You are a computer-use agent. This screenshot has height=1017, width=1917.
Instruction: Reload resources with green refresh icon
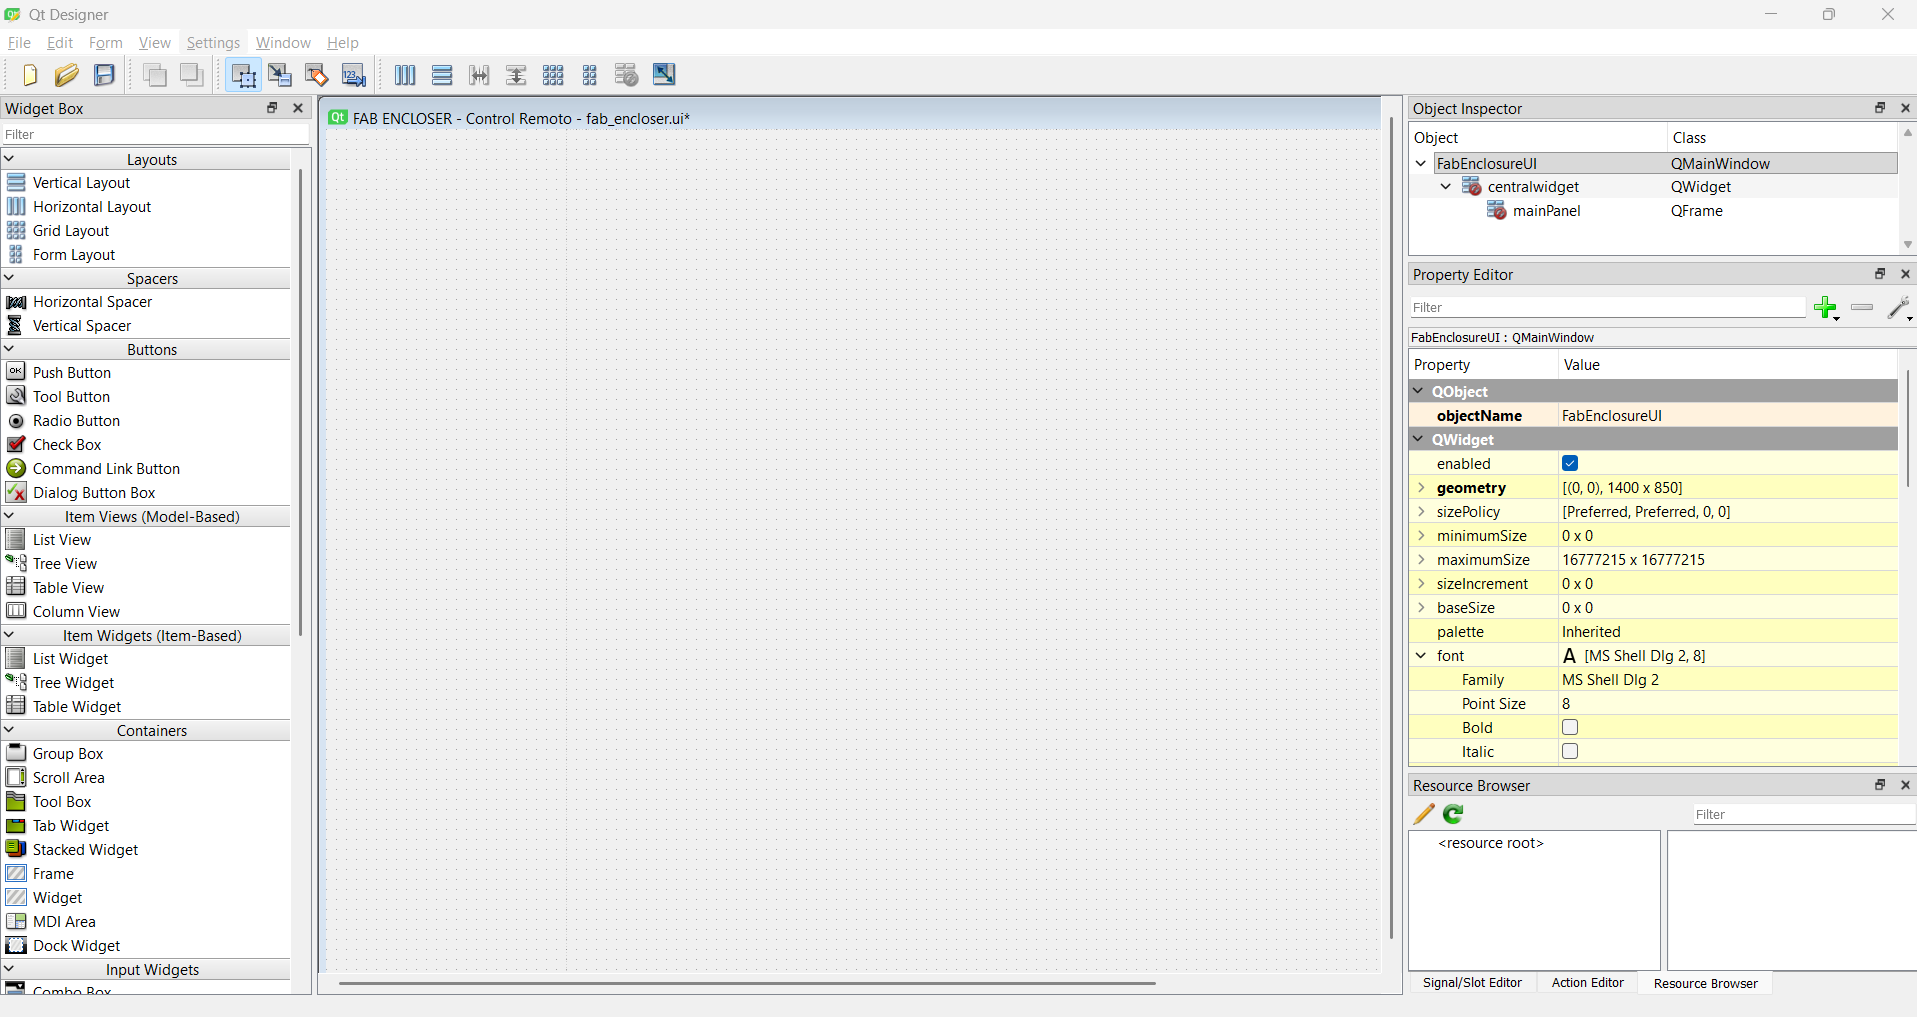[1453, 814]
